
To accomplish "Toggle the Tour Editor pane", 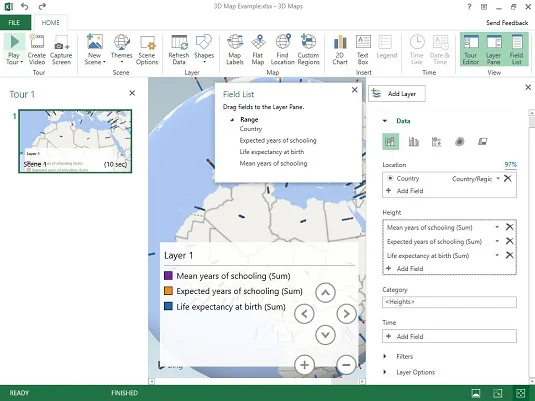I will 471,49.
